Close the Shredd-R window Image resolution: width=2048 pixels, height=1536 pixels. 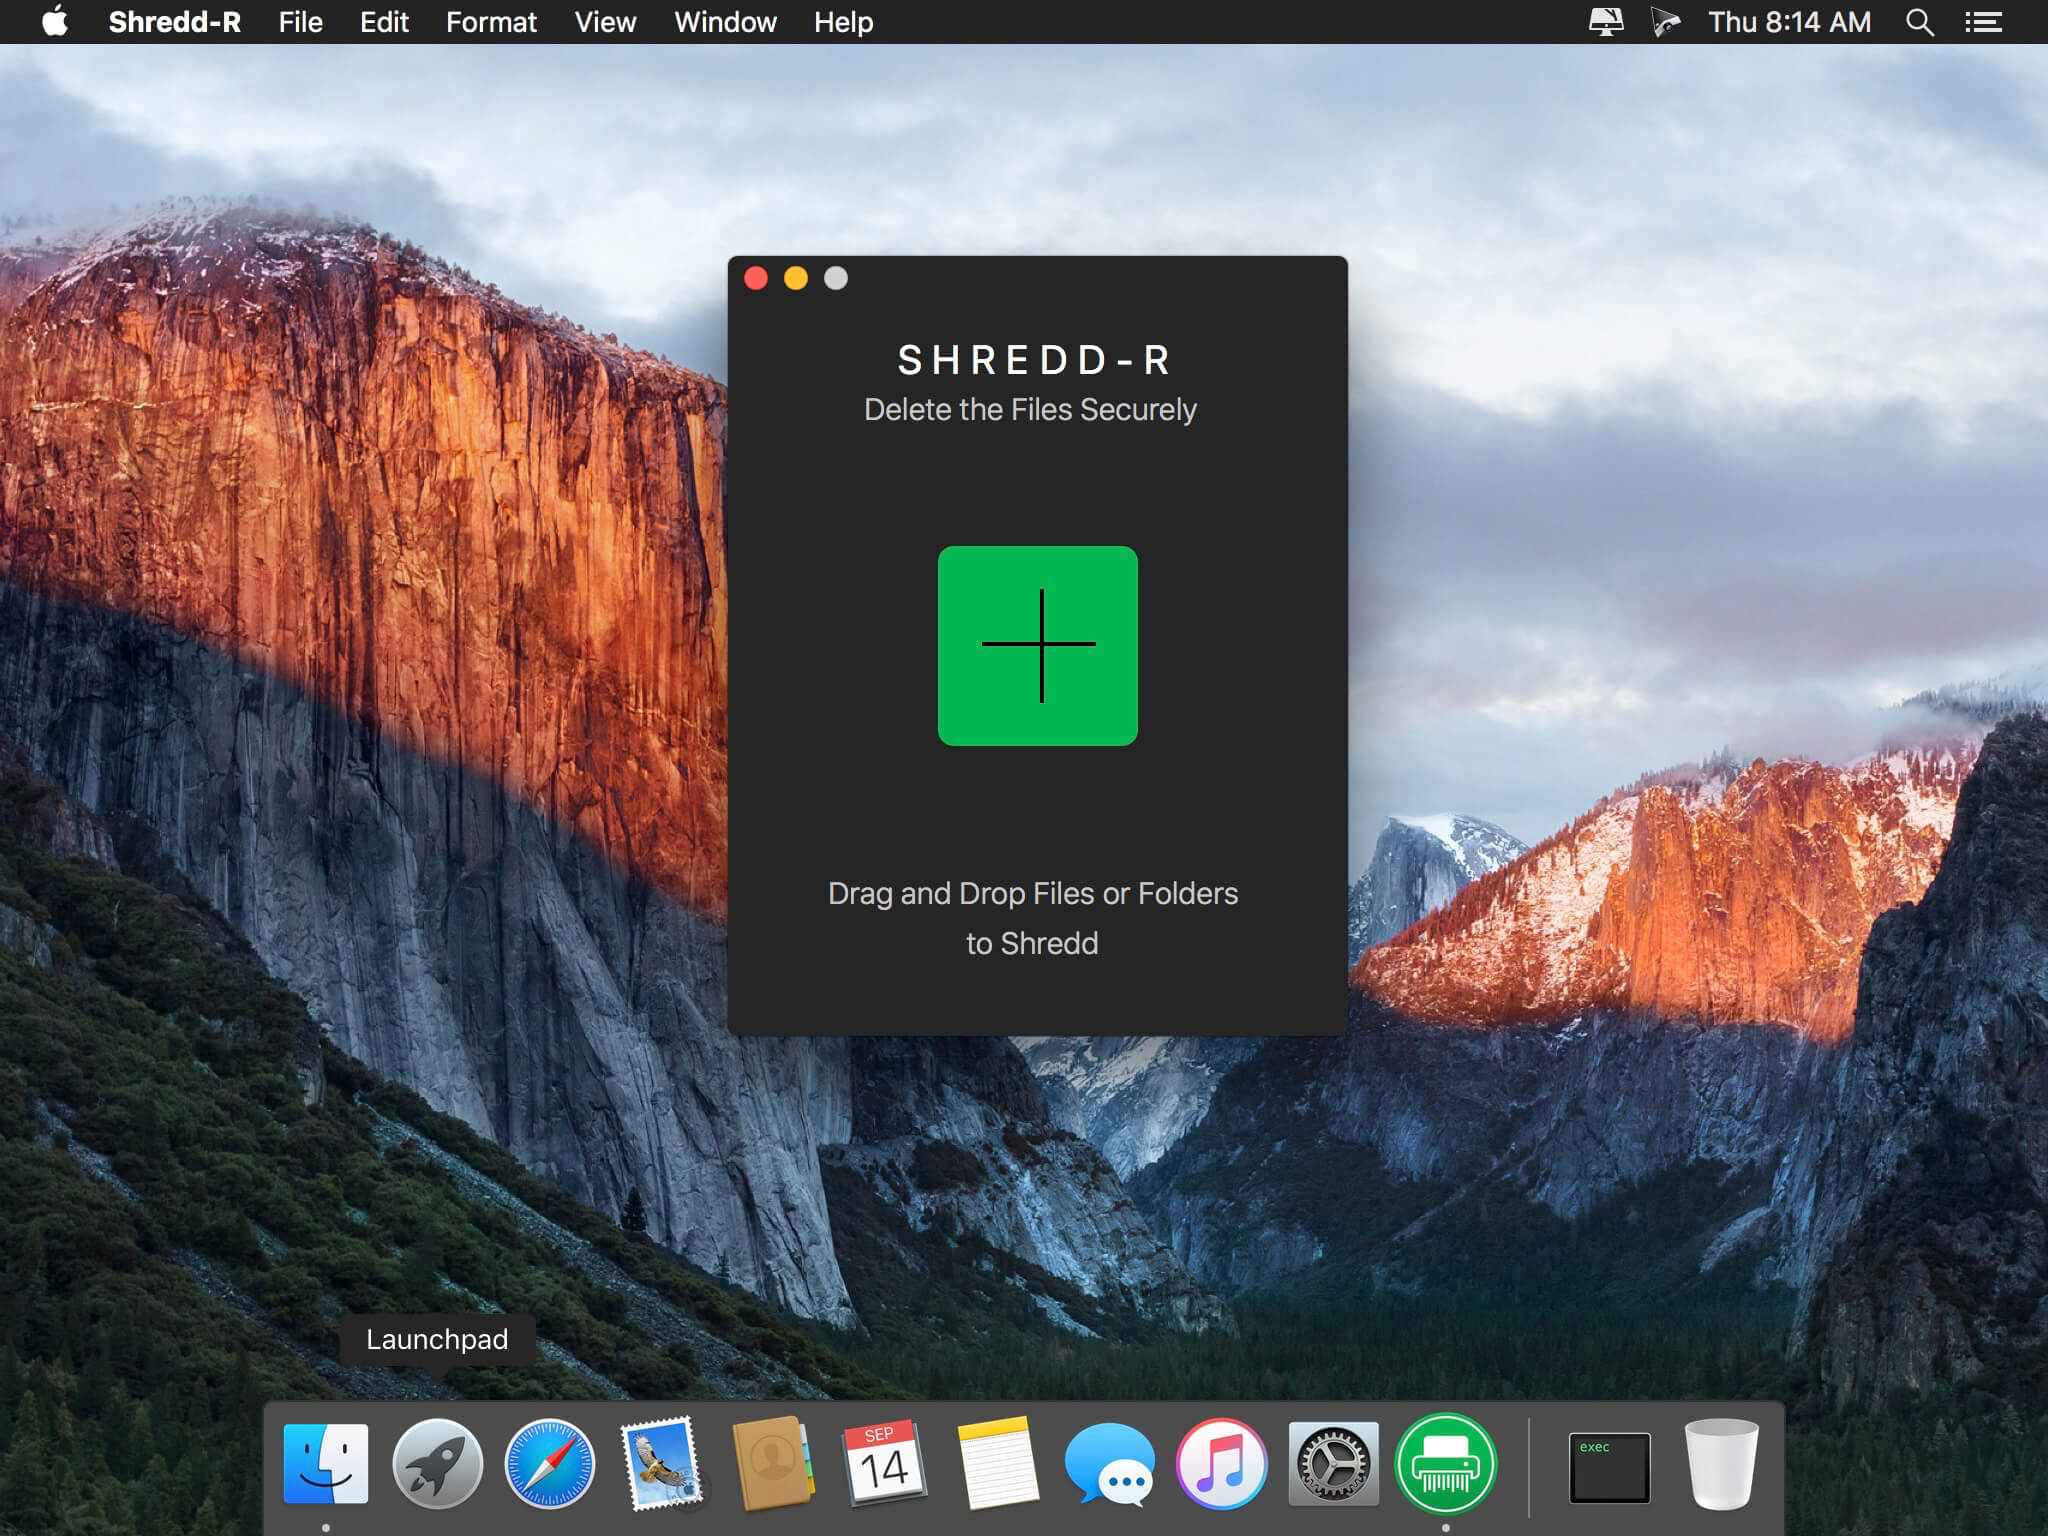[756, 278]
